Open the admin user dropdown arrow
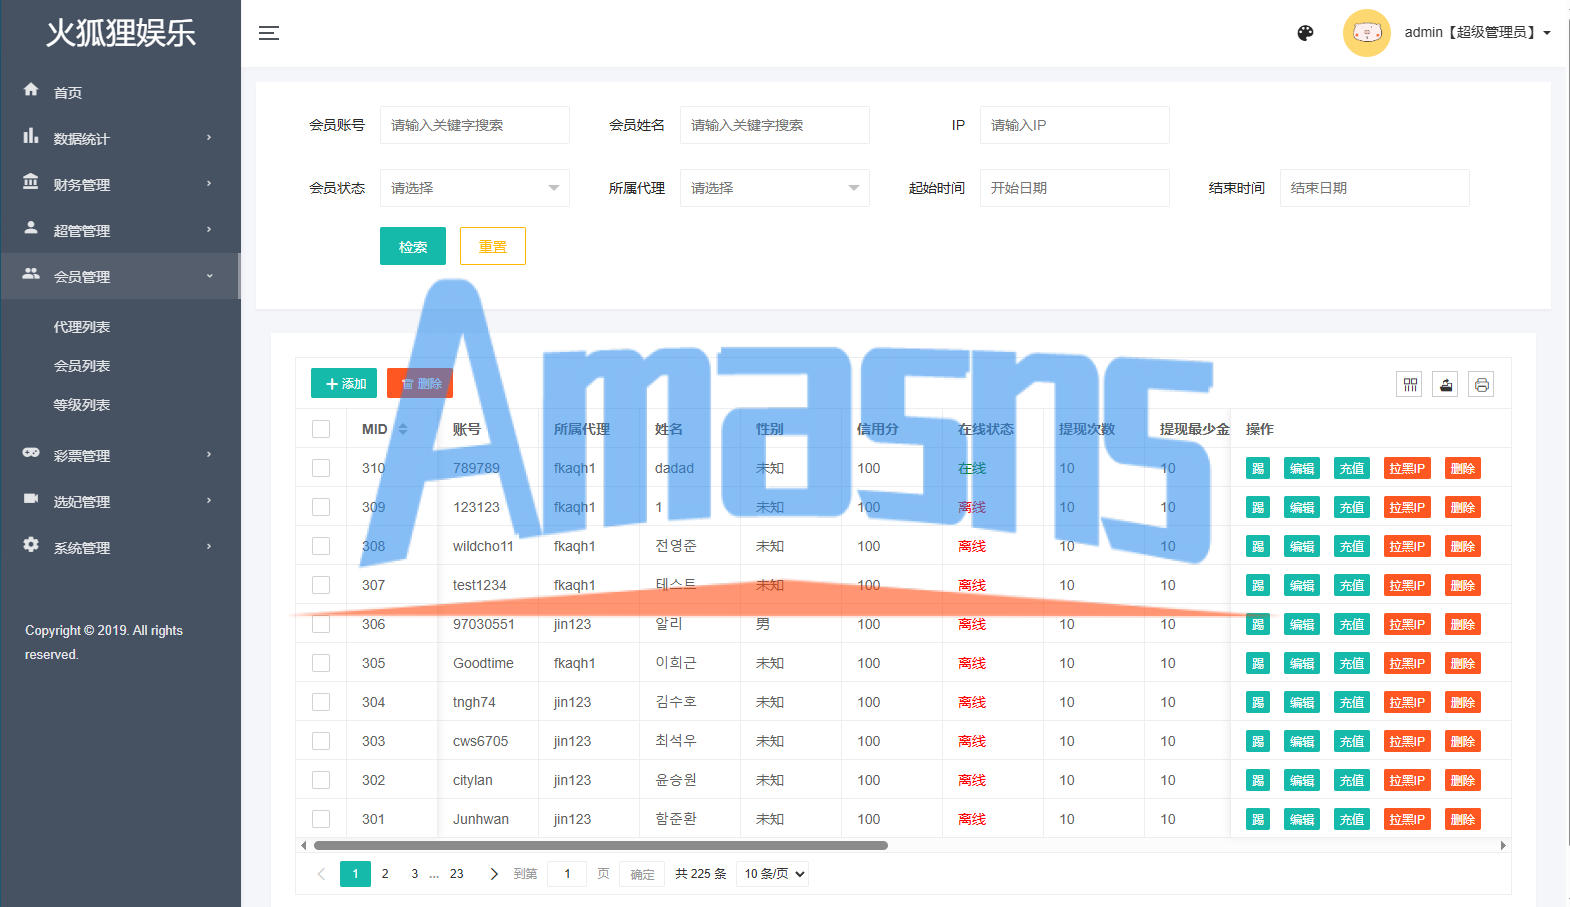1570x907 pixels. point(1547,33)
